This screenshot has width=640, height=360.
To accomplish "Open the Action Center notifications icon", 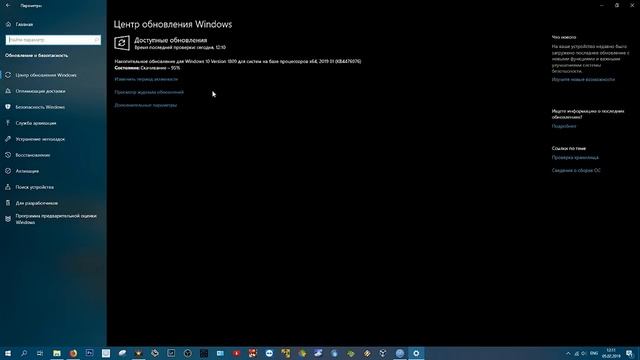I will click(x=630, y=353).
